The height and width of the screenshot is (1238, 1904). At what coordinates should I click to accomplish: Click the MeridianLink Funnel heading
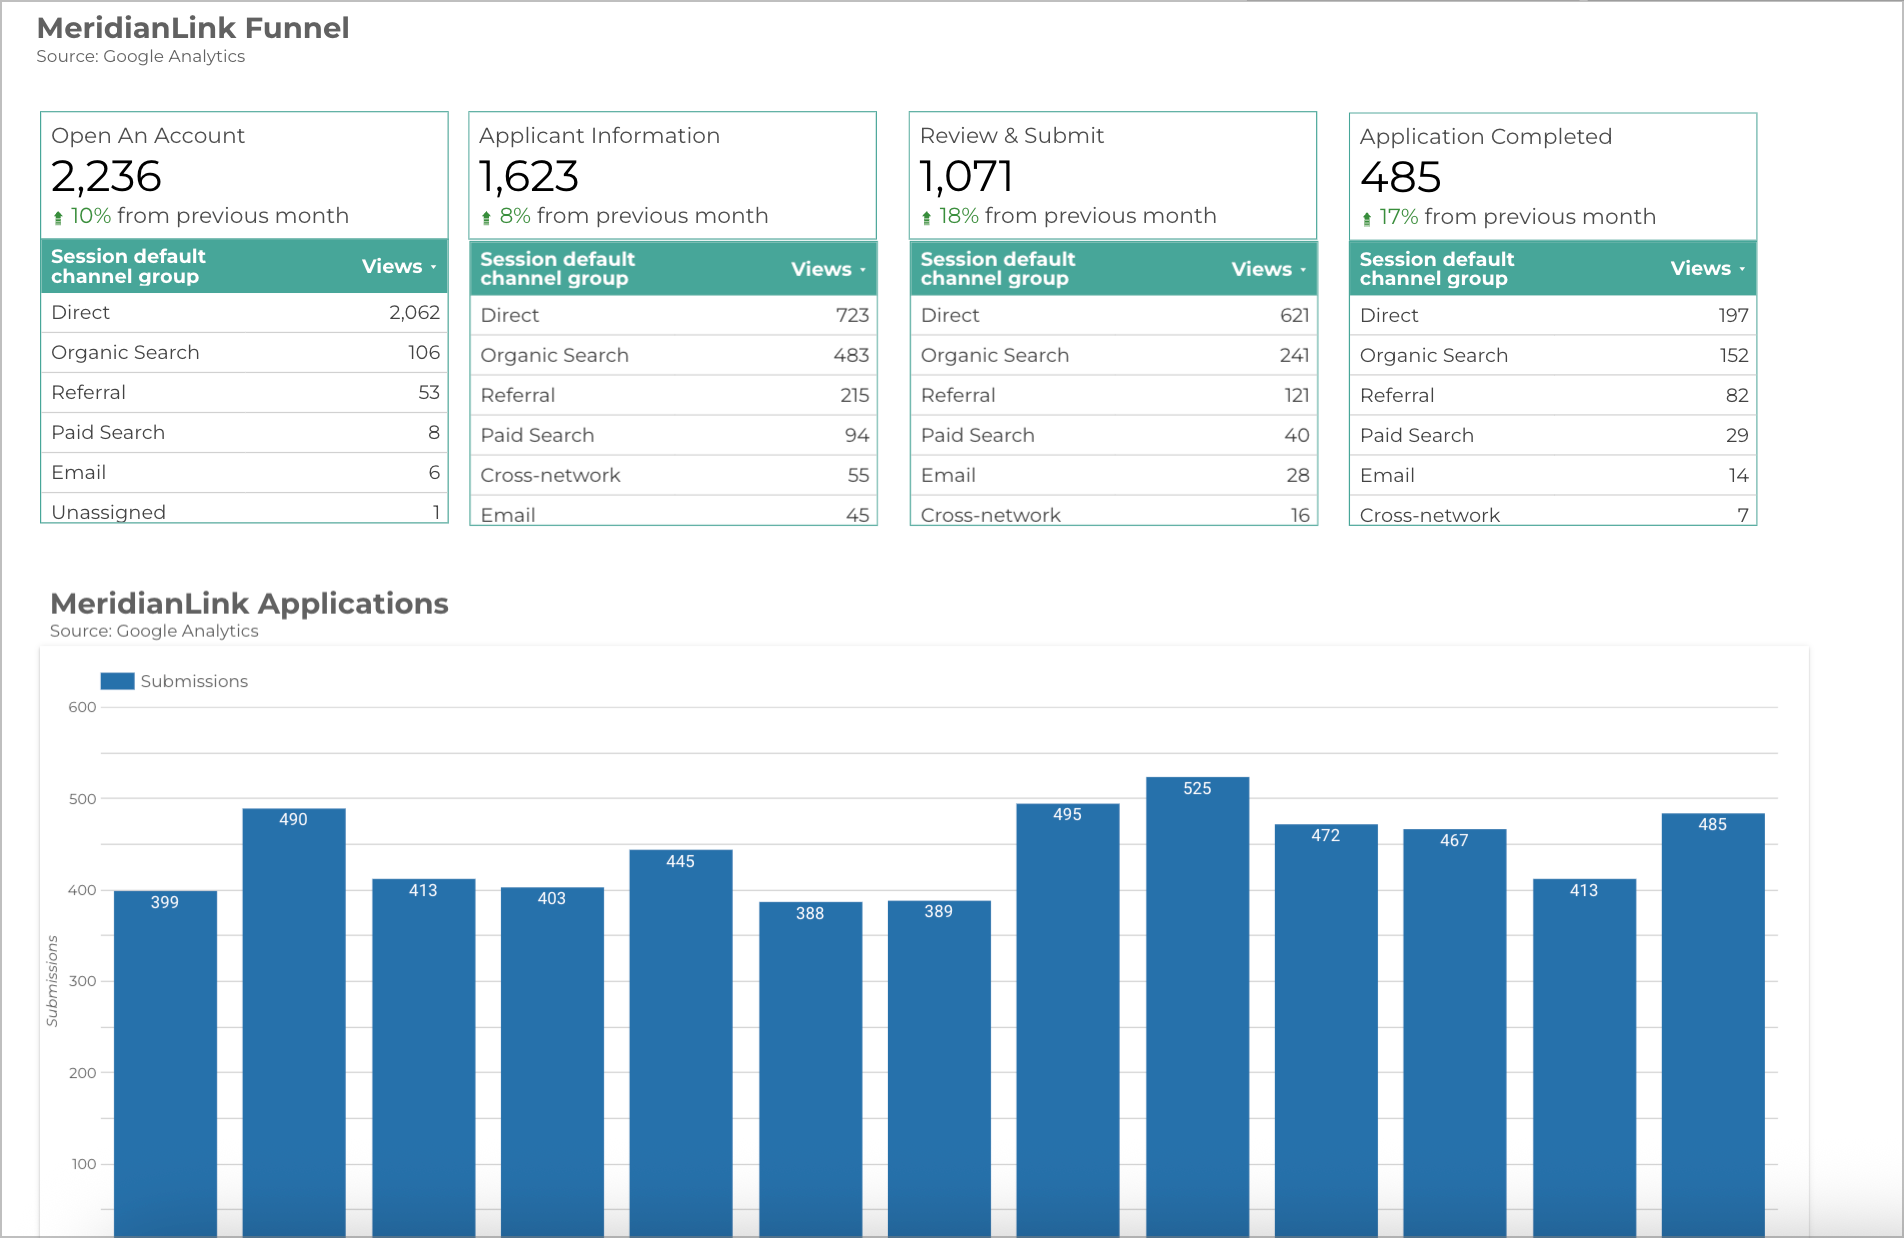point(193,28)
